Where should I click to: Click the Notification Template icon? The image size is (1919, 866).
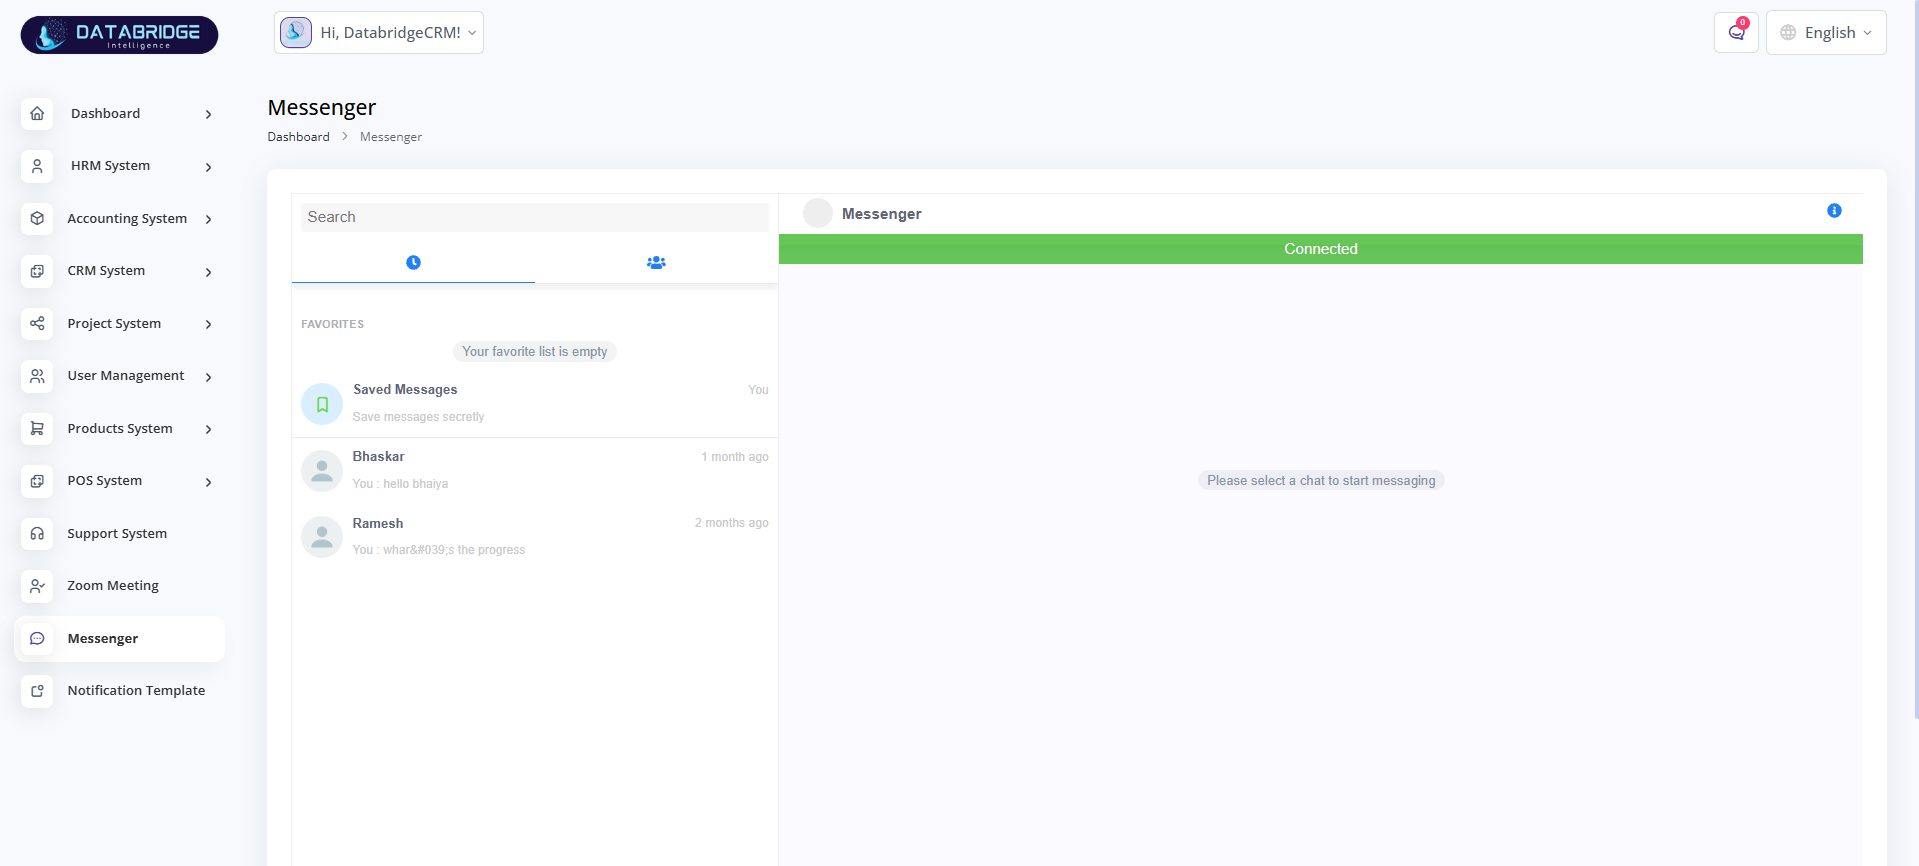tap(37, 691)
